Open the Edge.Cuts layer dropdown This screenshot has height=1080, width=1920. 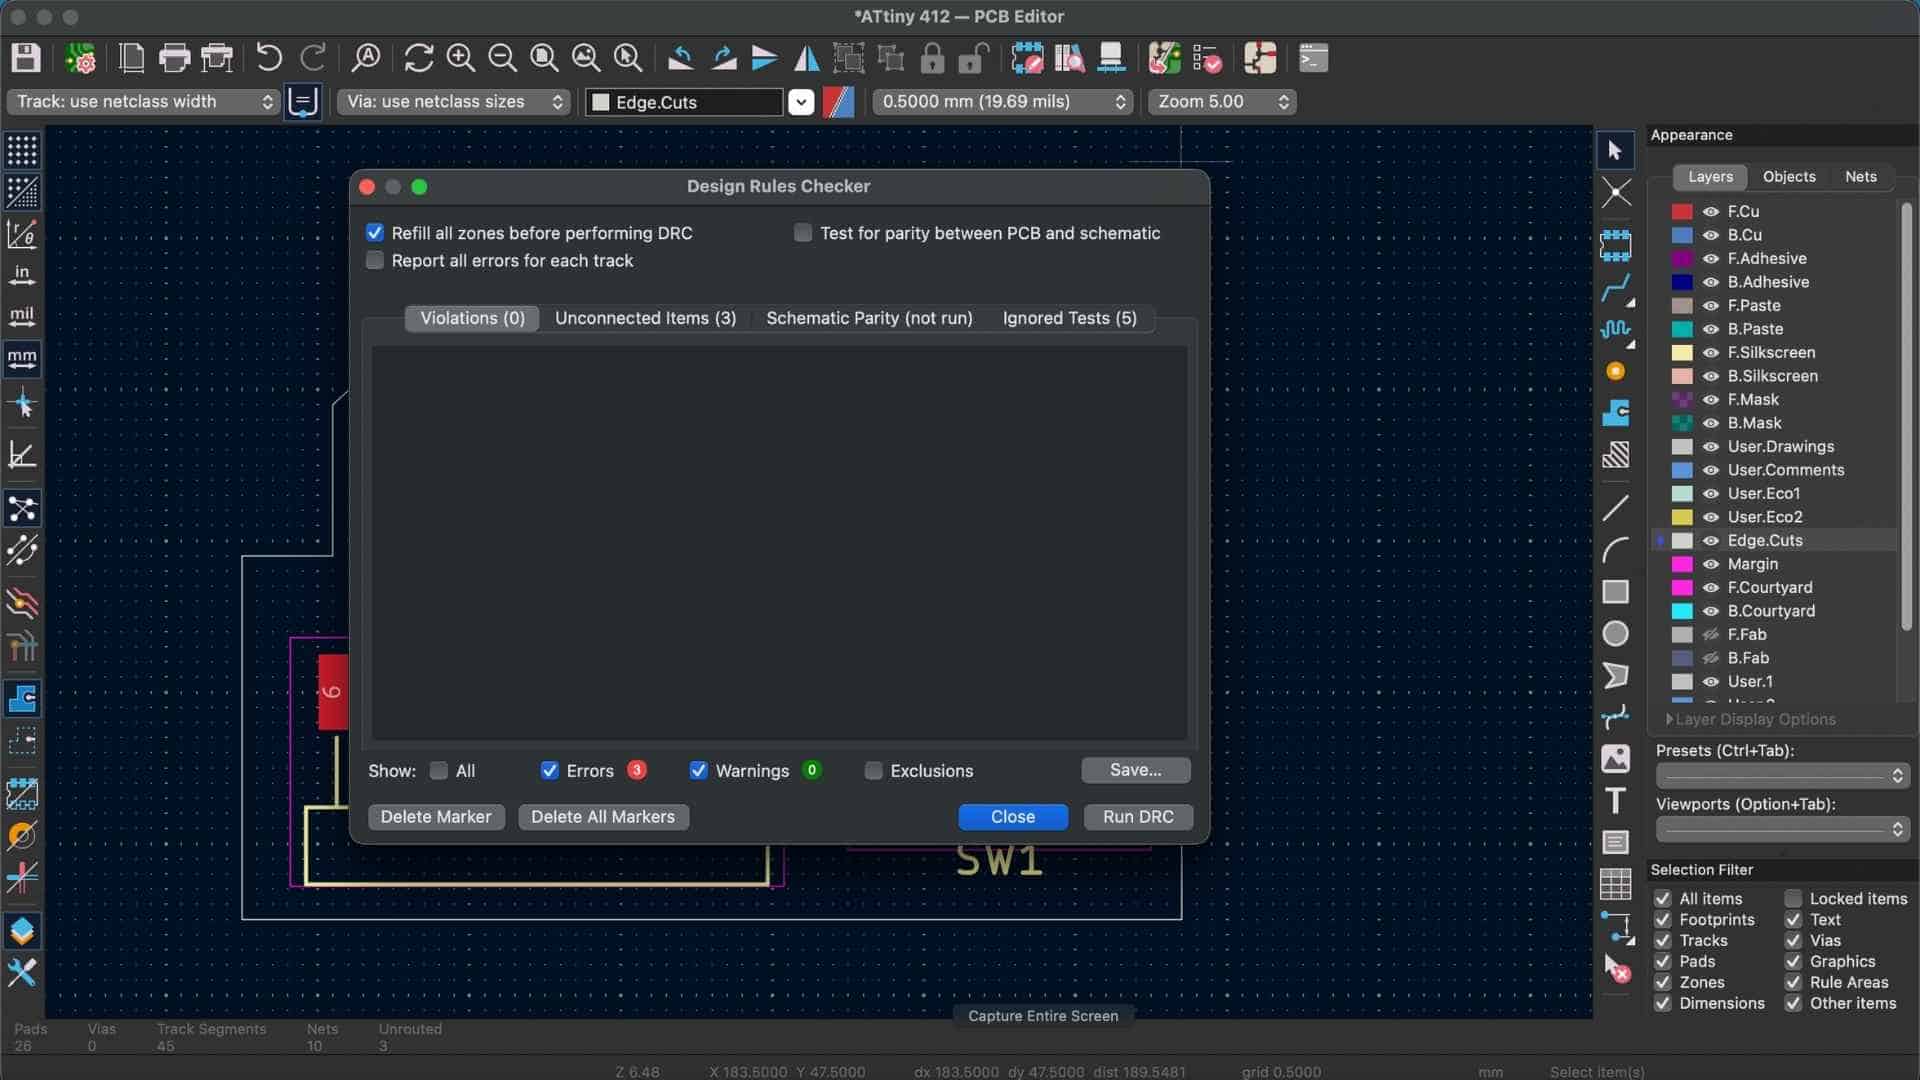pos(801,102)
